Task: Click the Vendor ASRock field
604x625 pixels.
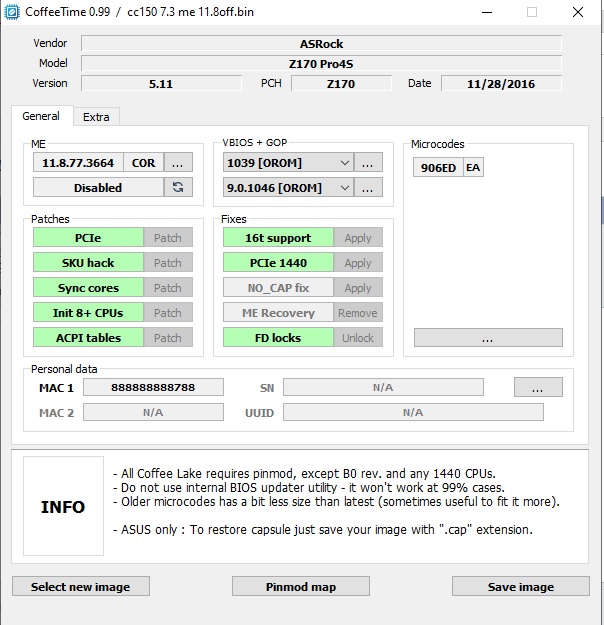Action: [x=321, y=43]
